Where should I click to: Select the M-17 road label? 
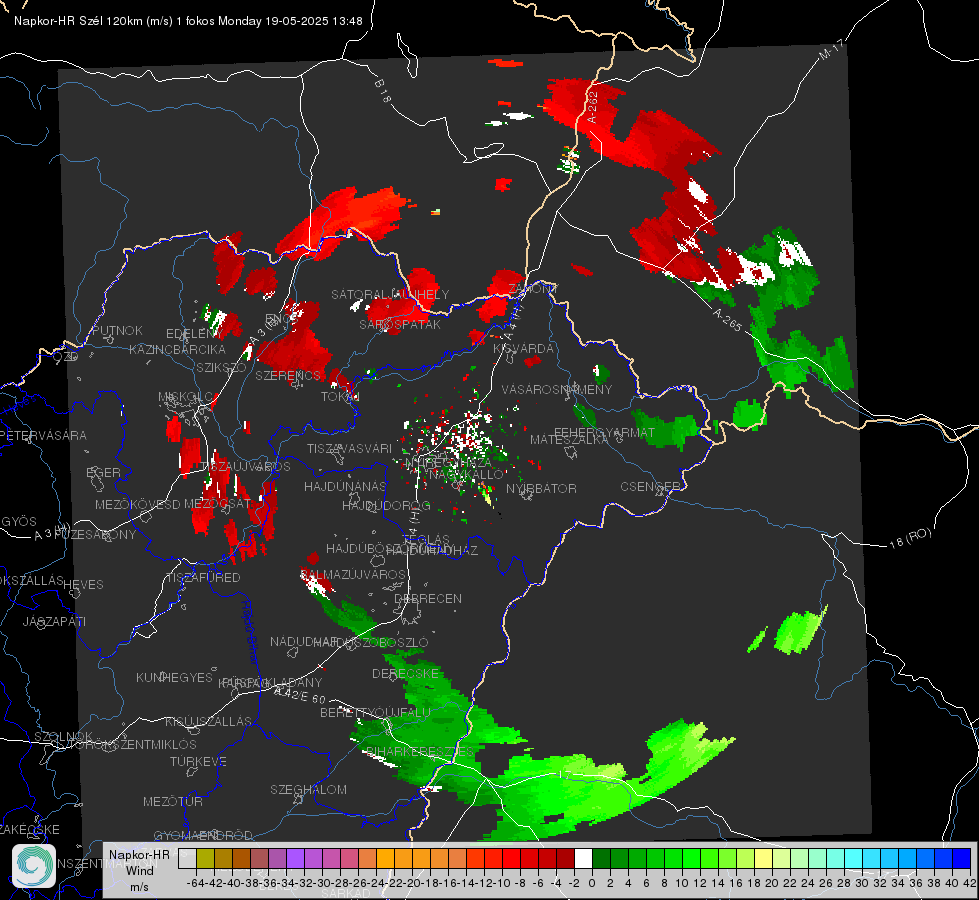pos(831,50)
